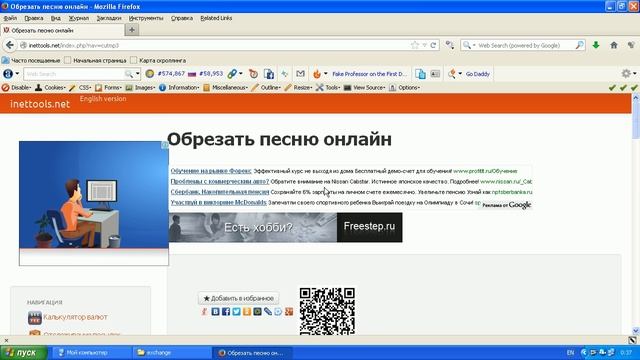The width and height of the screenshot is (640, 360).
Task: Open the Forms dropdown menu
Action: (x=109, y=87)
